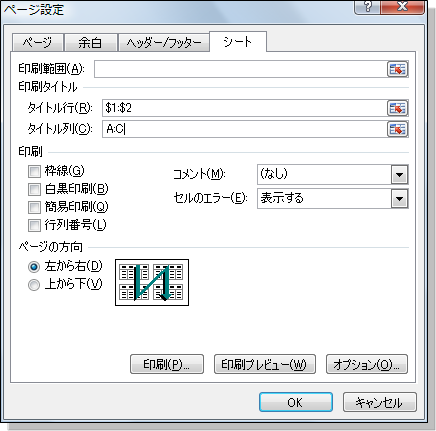Click the page order preview diagram
This screenshot has width=436, height=431.
coord(152,282)
